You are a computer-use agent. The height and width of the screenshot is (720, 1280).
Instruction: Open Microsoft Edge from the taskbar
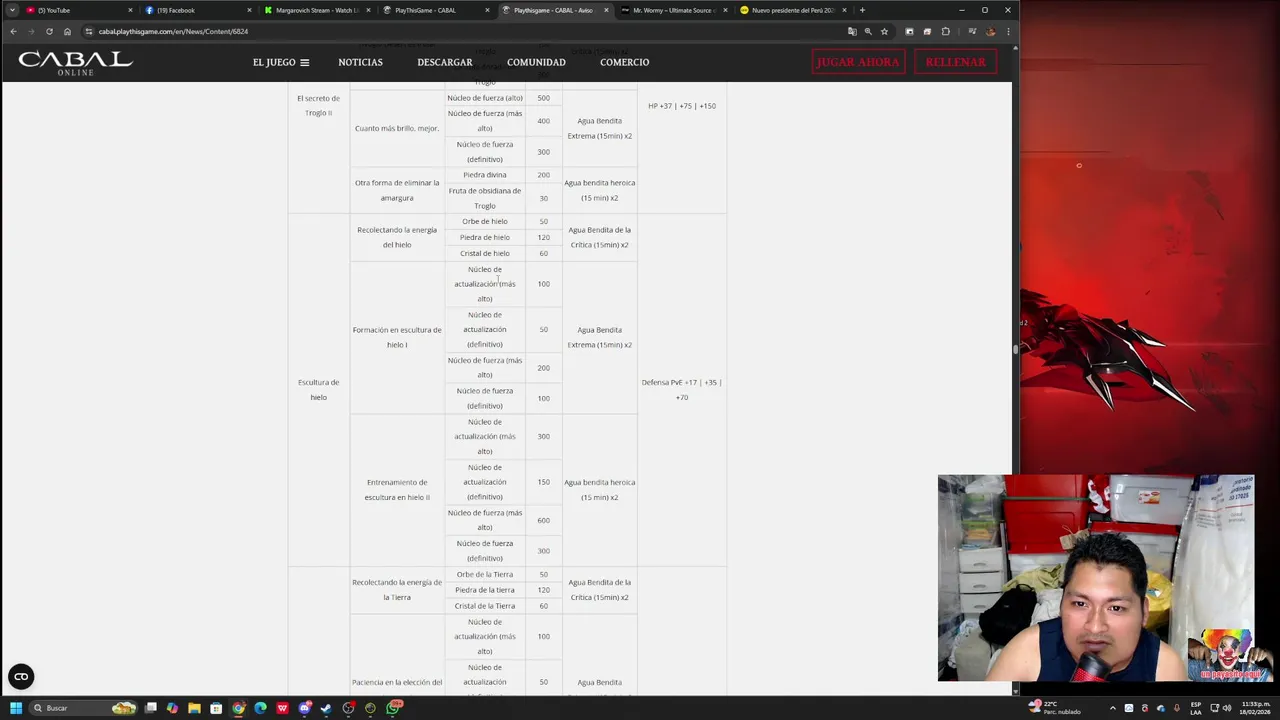click(260, 708)
